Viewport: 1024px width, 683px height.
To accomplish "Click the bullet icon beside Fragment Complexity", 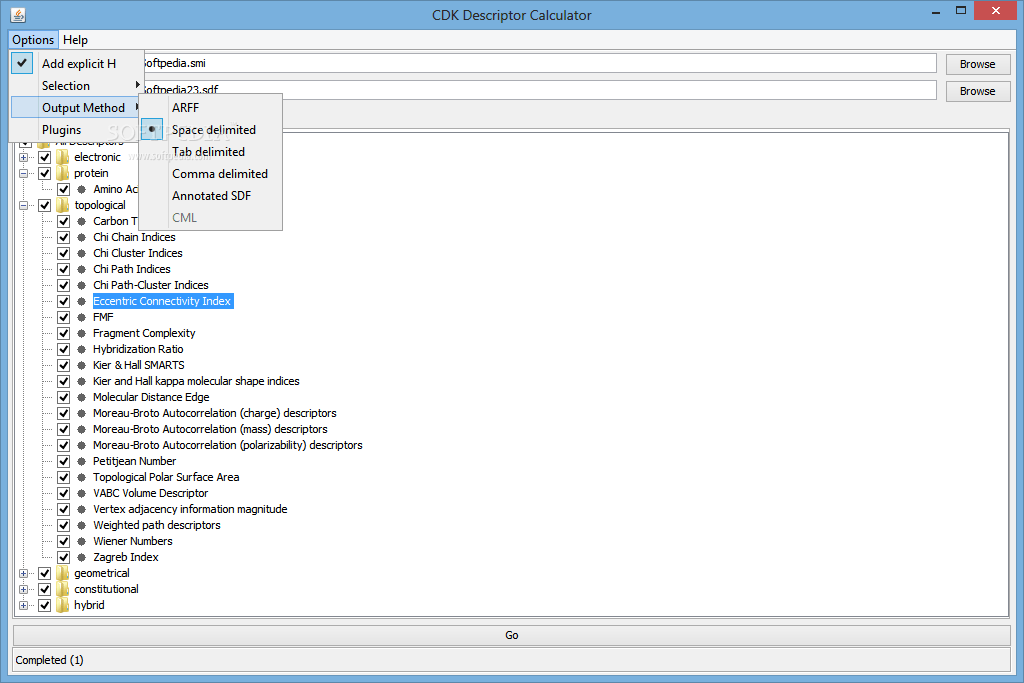I will (82, 333).
